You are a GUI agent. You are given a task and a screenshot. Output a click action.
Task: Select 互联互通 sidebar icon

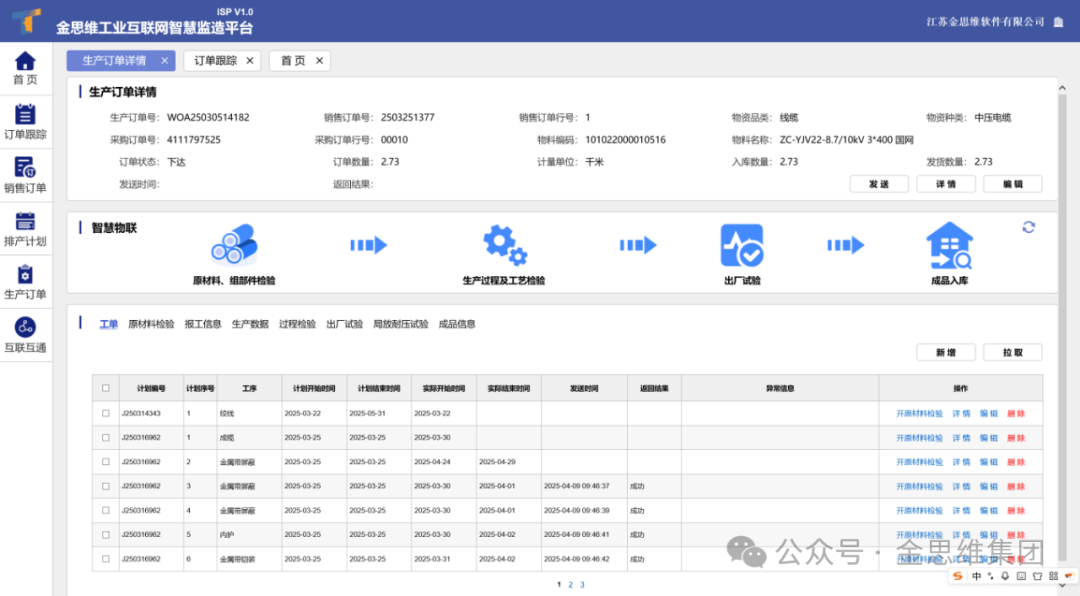tap(25, 335)
